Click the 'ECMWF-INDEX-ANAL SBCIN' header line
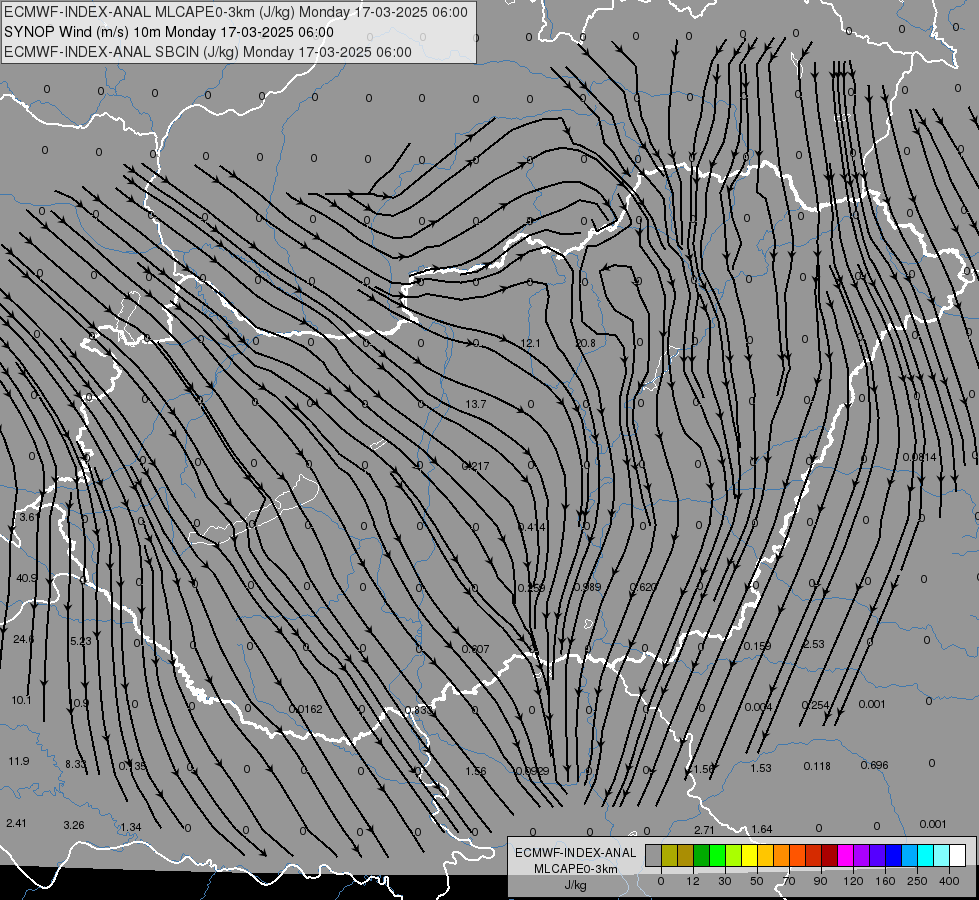The image size is (979, 900). click(x=208, y=52)
